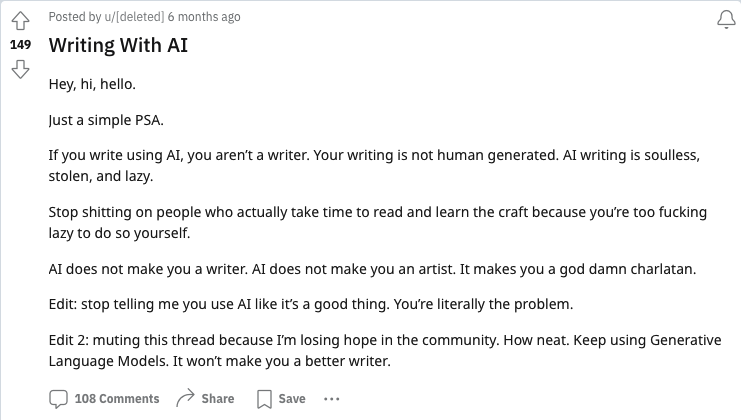
Task: Click the bookmark save icon
Action: [x=265, y=398]
